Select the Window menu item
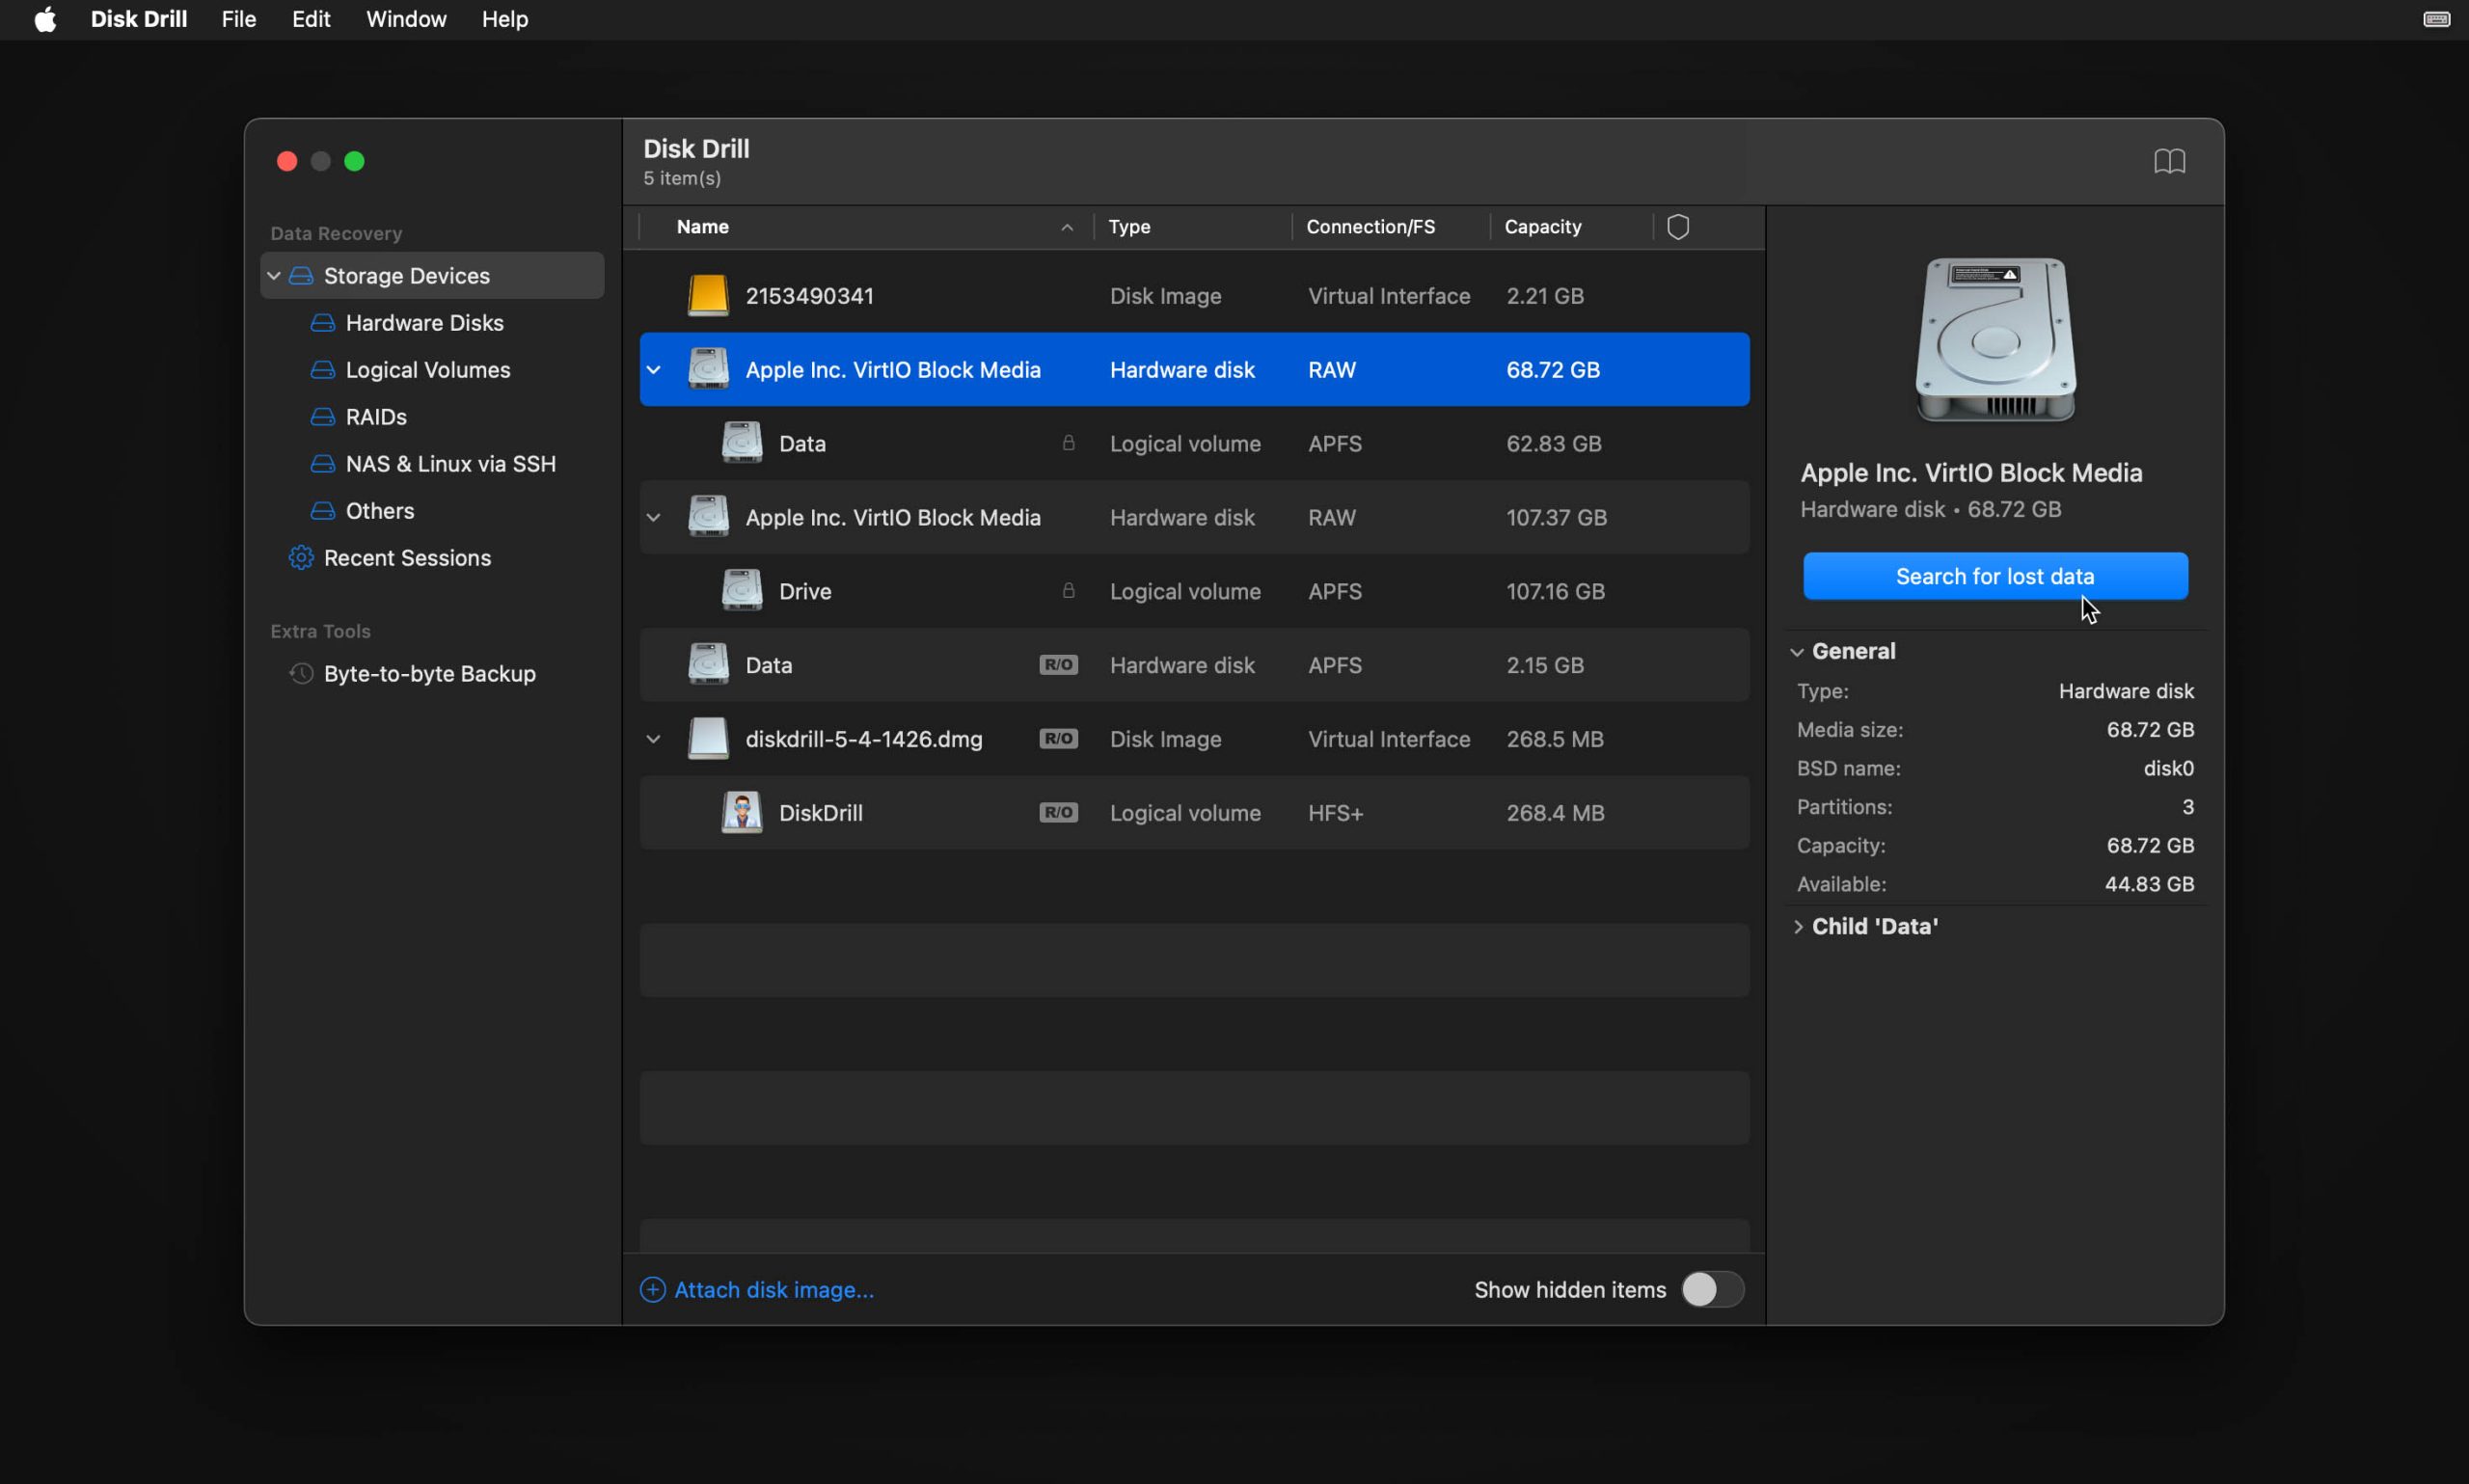The image size is (2469, 1484). 406,19
